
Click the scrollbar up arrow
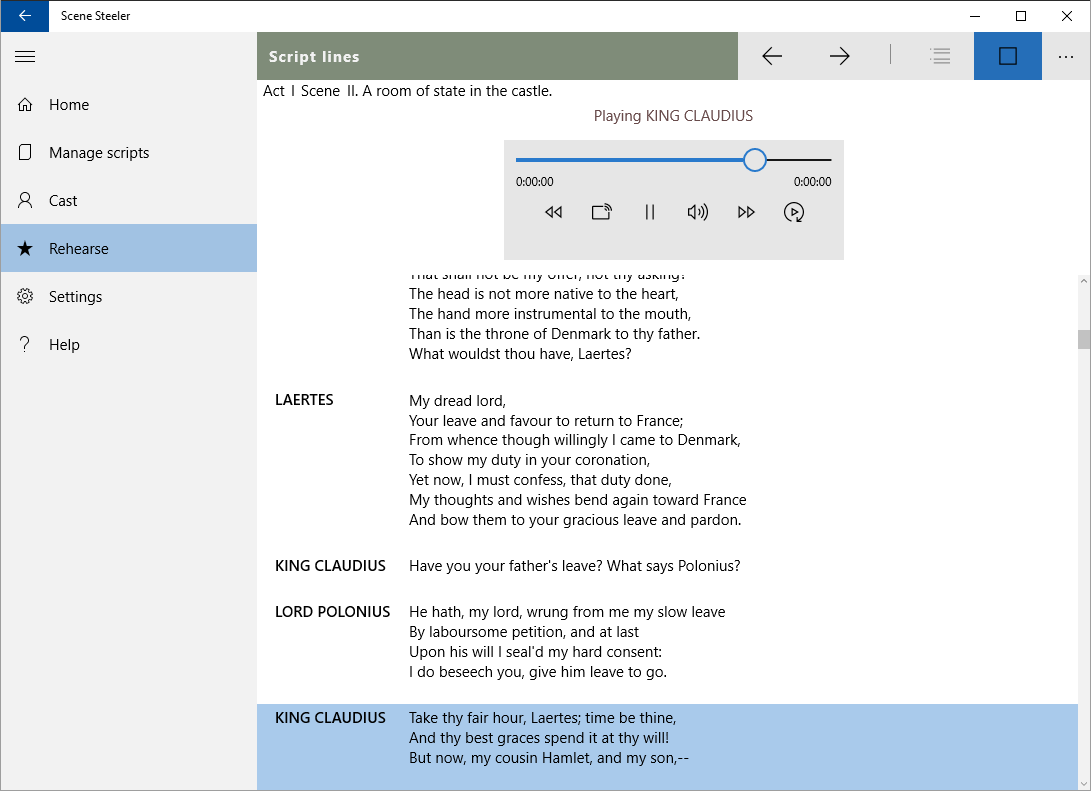coord(1084,282)
